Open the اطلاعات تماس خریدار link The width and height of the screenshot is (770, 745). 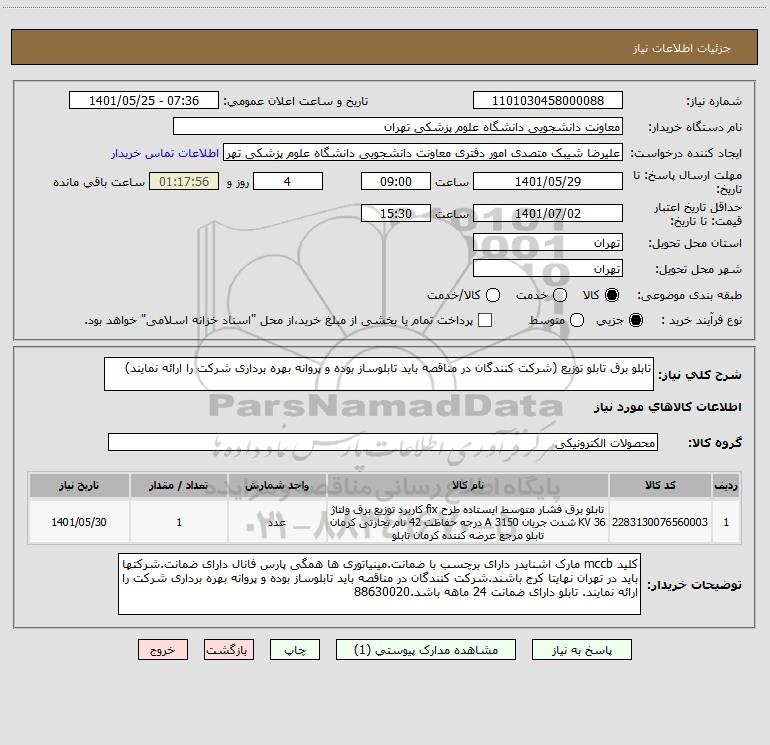click(165, 153)
